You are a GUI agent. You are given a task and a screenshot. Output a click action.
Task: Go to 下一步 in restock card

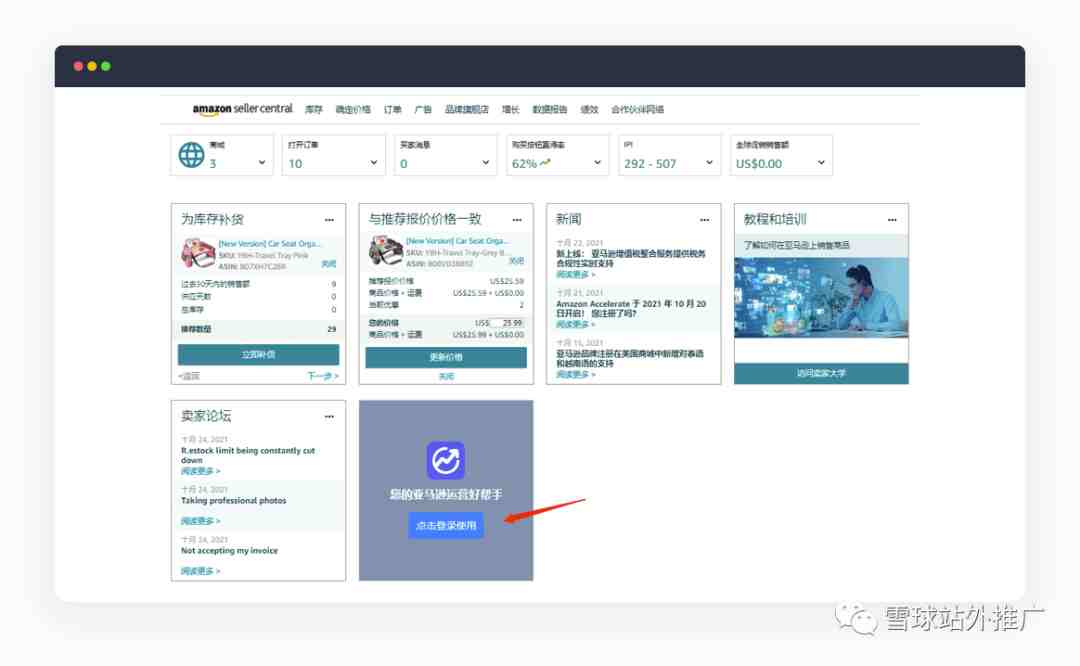click(x=322, y=376)
